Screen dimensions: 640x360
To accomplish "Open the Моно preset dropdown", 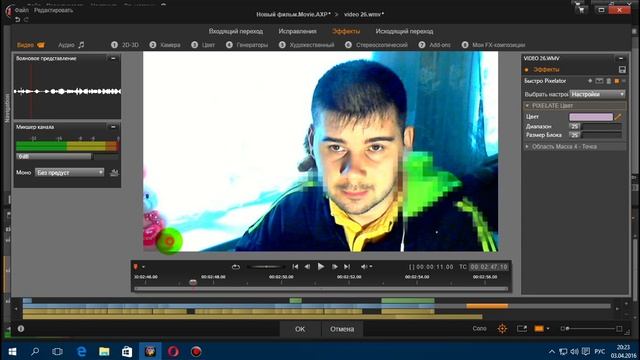I will tap(70, 173).
